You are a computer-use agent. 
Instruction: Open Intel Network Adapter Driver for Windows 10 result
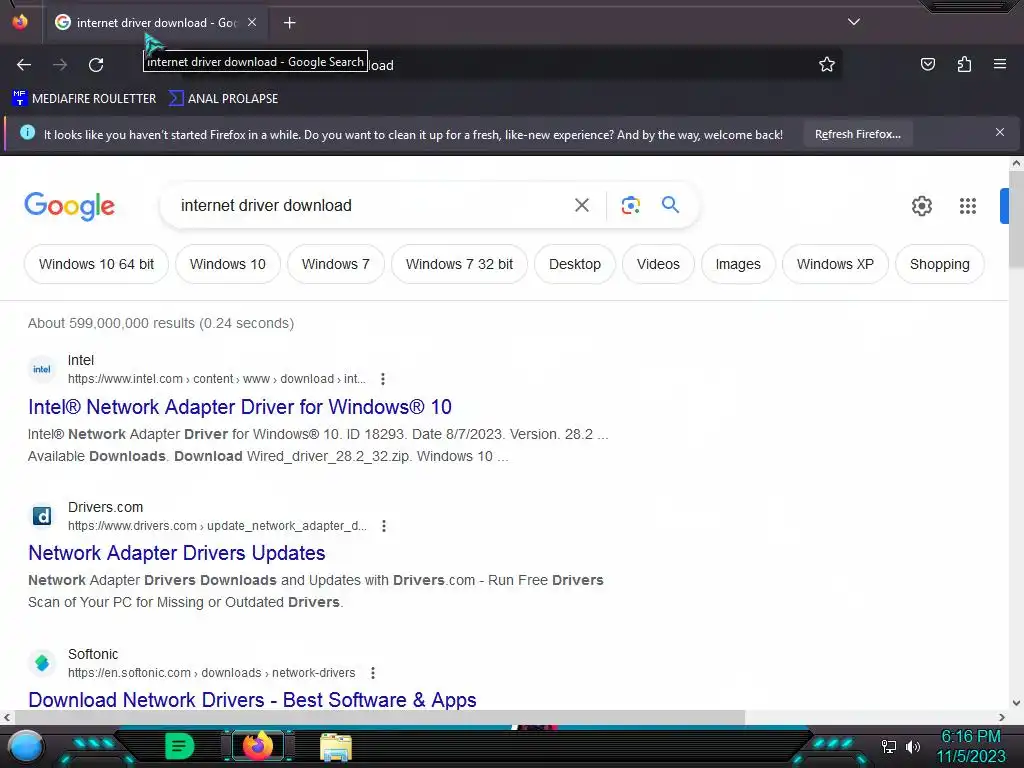pyautogui.click(x=240, y=407)
